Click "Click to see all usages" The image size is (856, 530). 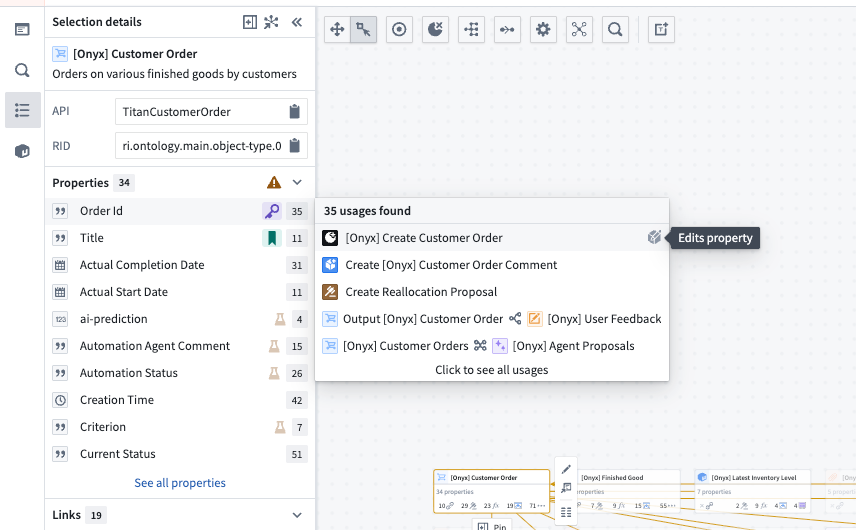(491, 370)
